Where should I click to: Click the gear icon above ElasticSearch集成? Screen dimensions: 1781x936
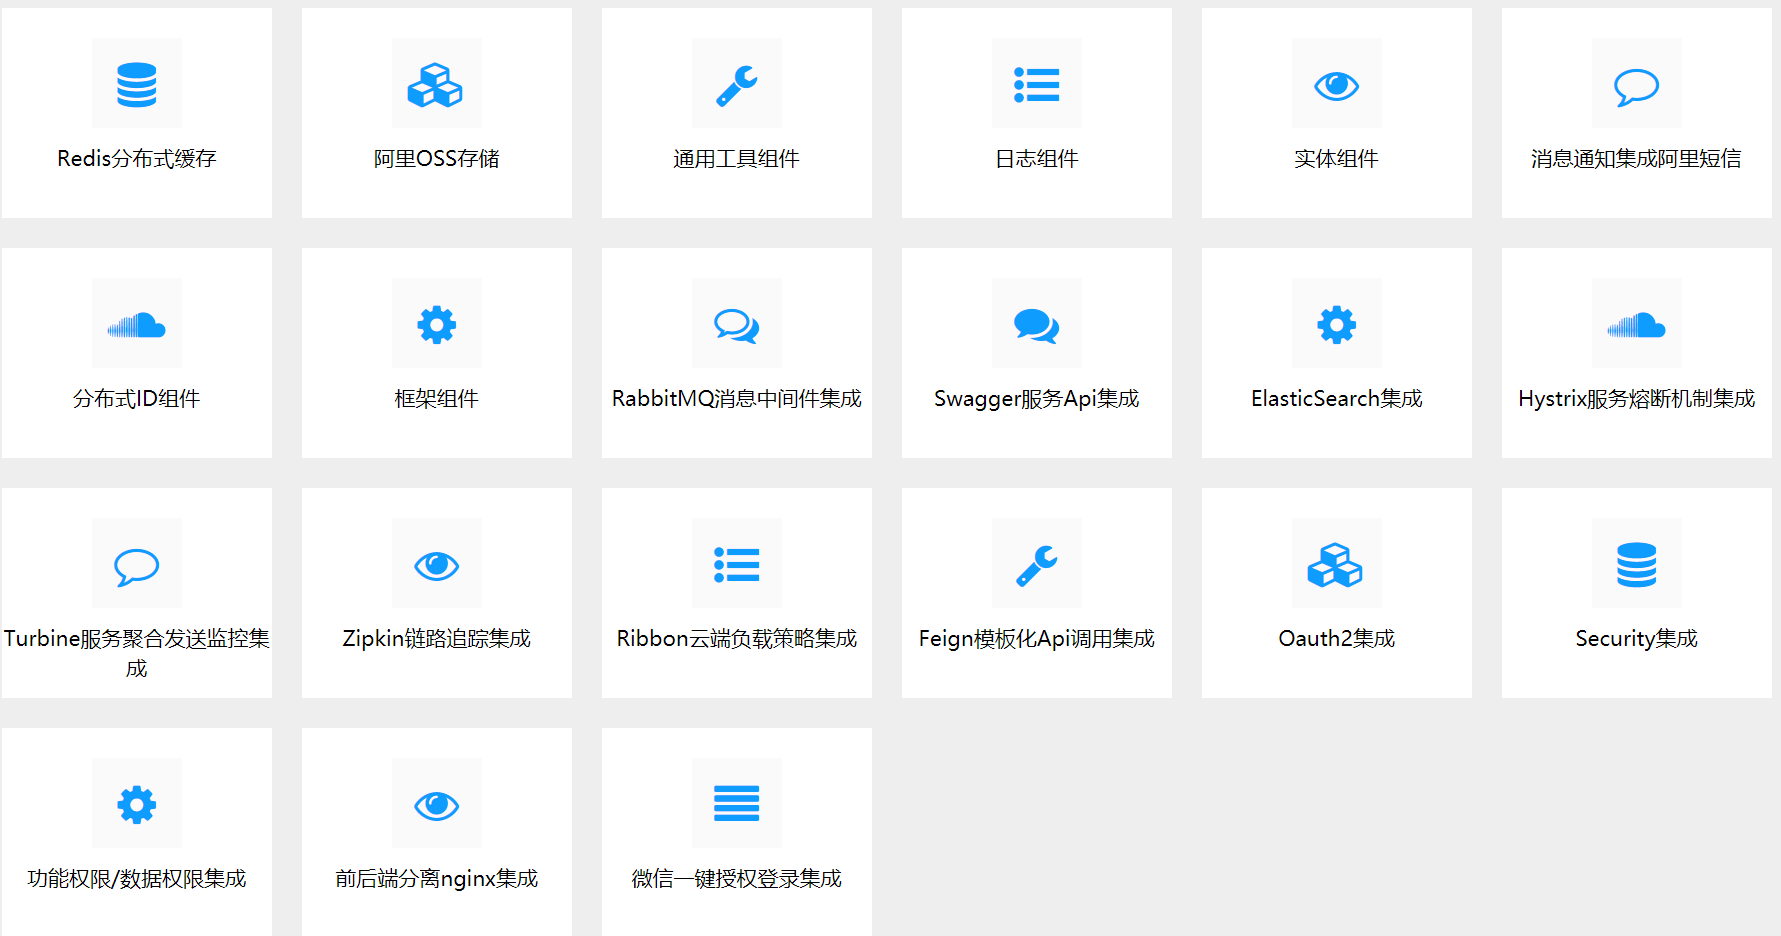click(1337, 325)
